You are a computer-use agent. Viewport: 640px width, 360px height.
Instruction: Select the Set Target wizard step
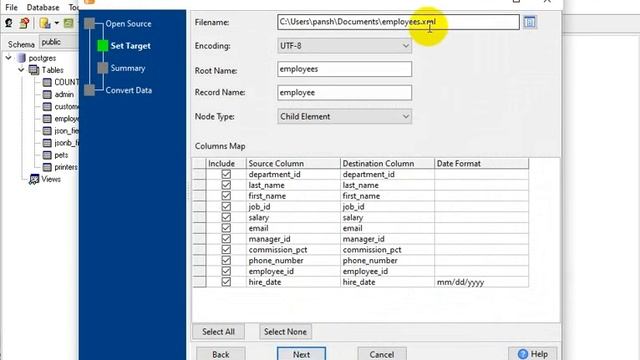131,46
